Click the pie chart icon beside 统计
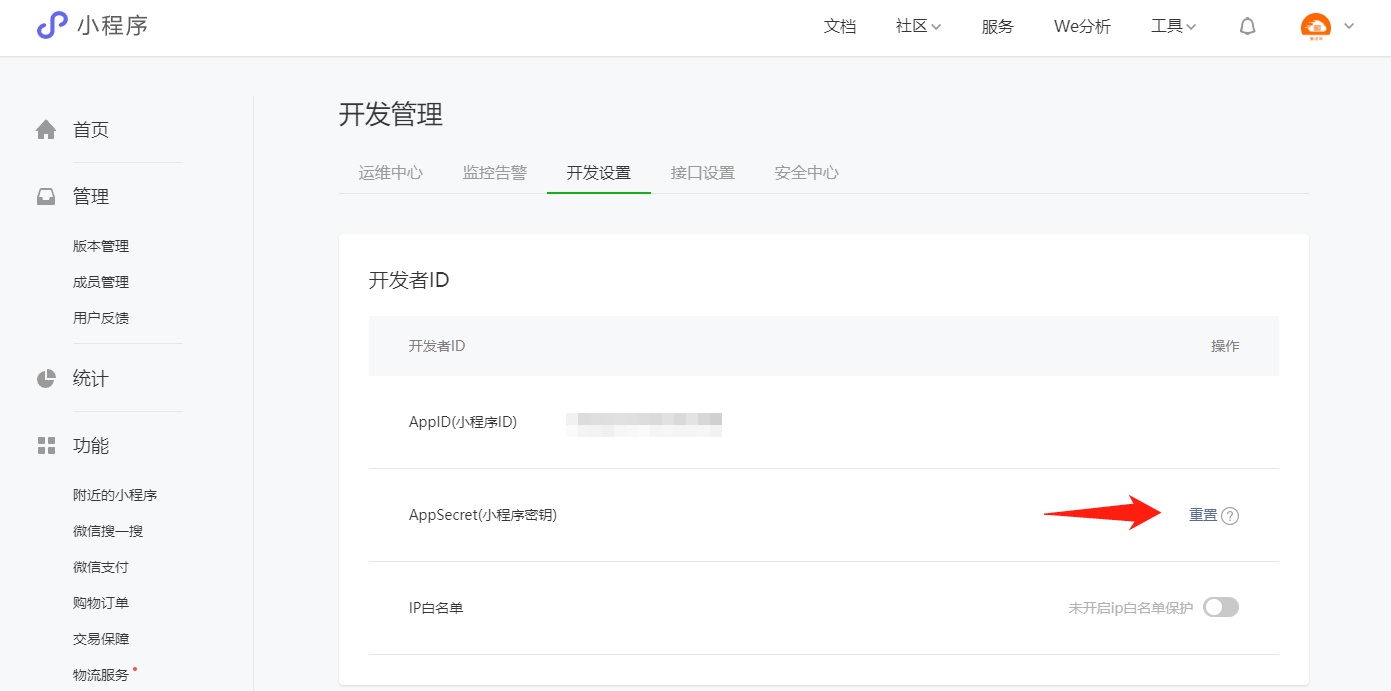The height and width of the screenshot is (691, 1391). (46, 379)
